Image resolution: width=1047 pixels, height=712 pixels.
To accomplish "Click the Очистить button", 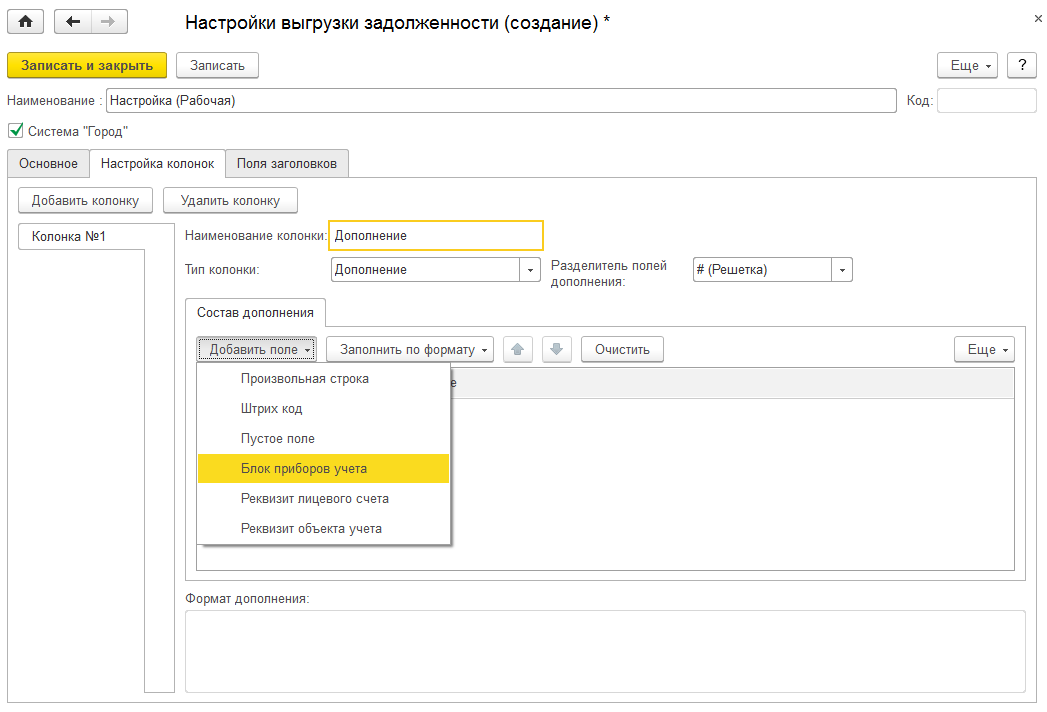I will [x=622, y=349].
